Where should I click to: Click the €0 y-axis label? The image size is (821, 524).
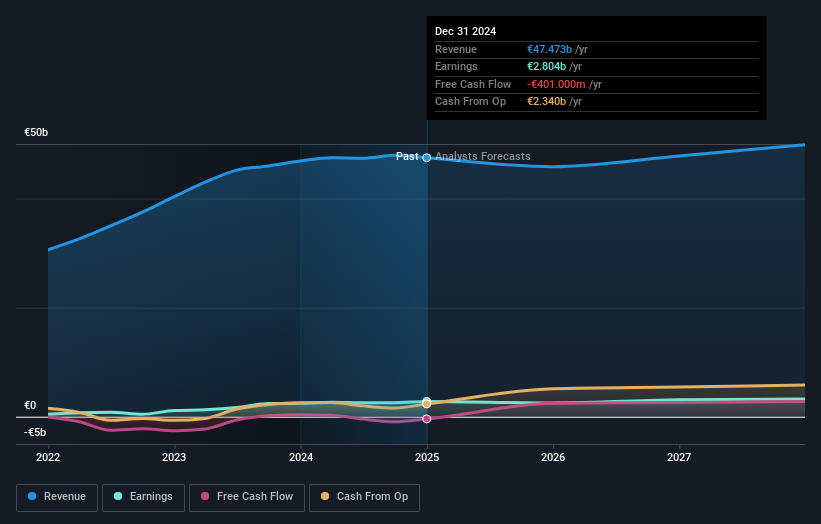tap(30, 406)
